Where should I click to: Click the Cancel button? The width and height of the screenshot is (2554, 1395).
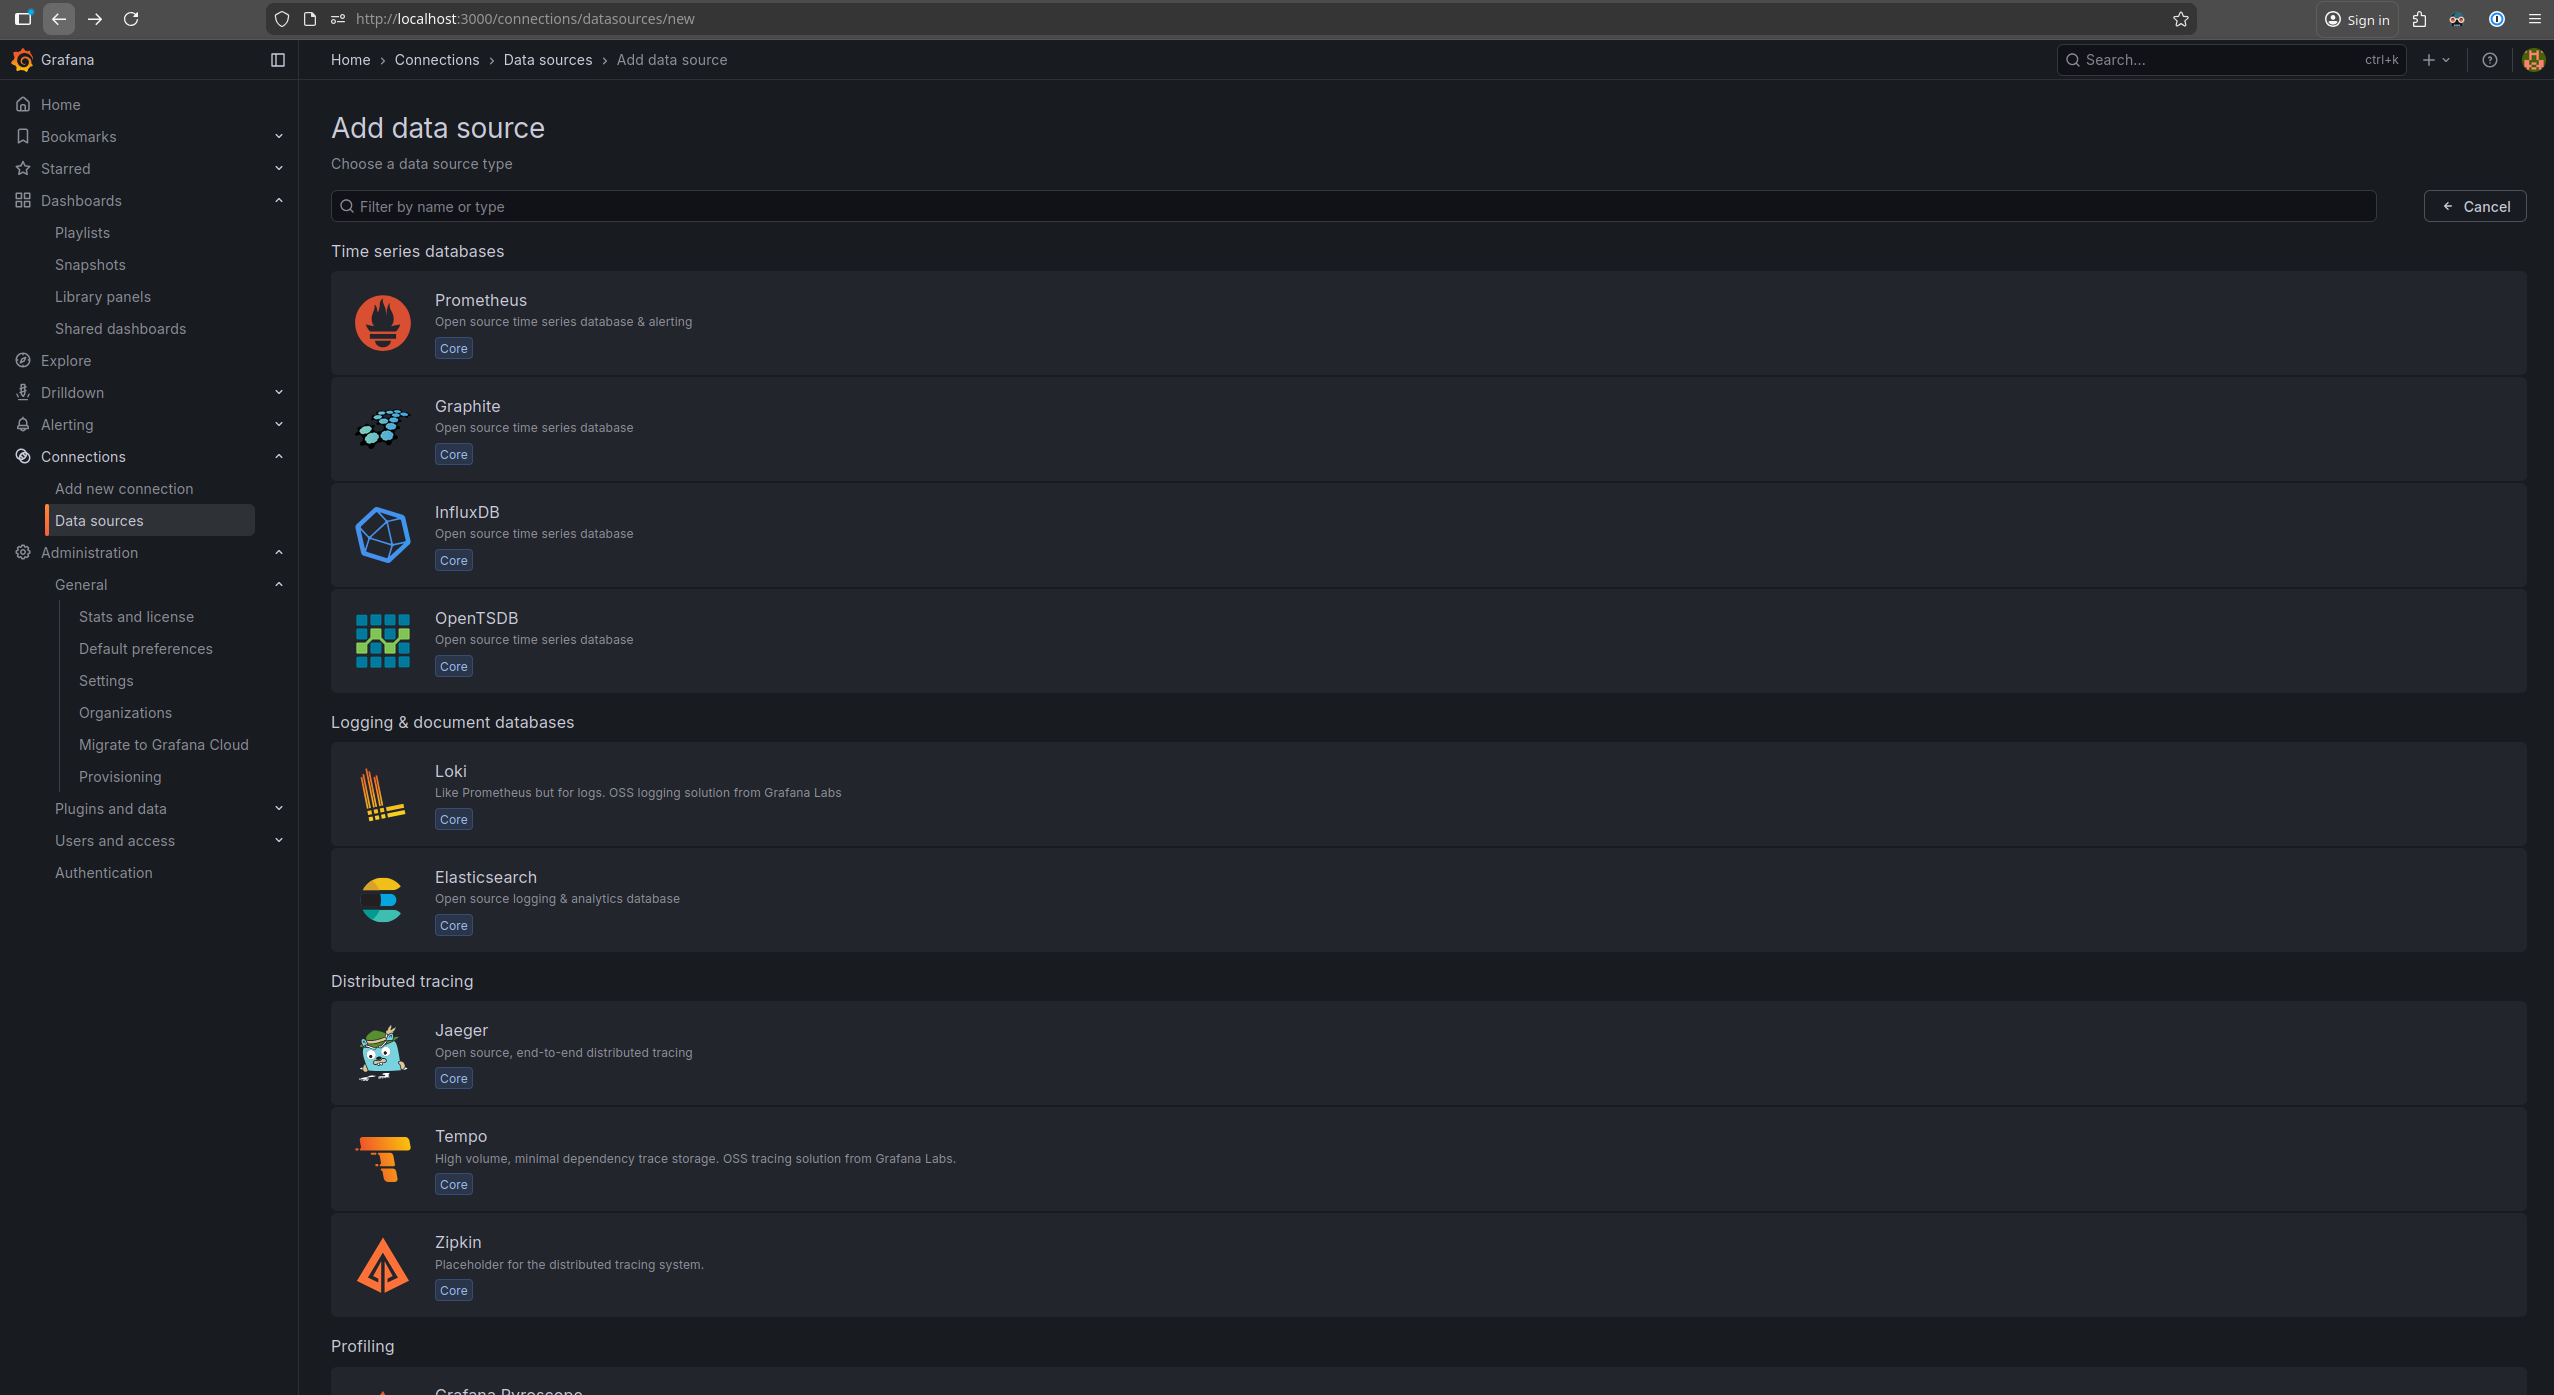pos(2474,207)
